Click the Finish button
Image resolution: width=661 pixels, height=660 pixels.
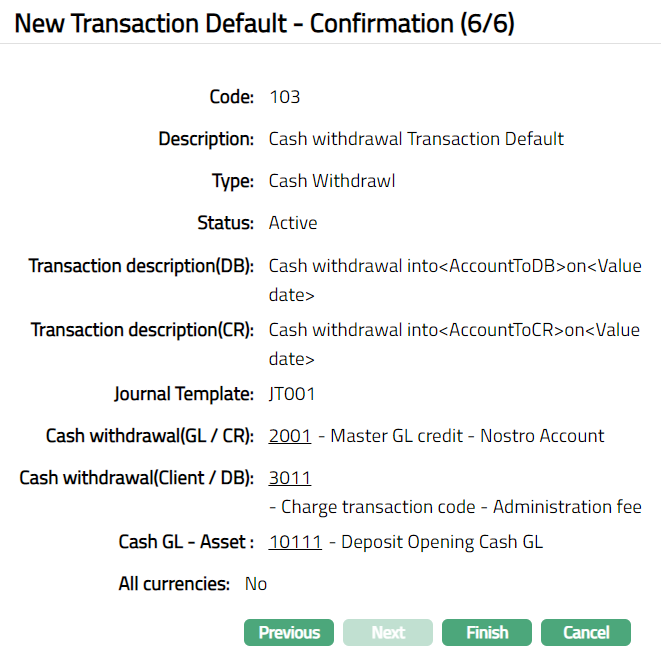click(x=487, y=632)
